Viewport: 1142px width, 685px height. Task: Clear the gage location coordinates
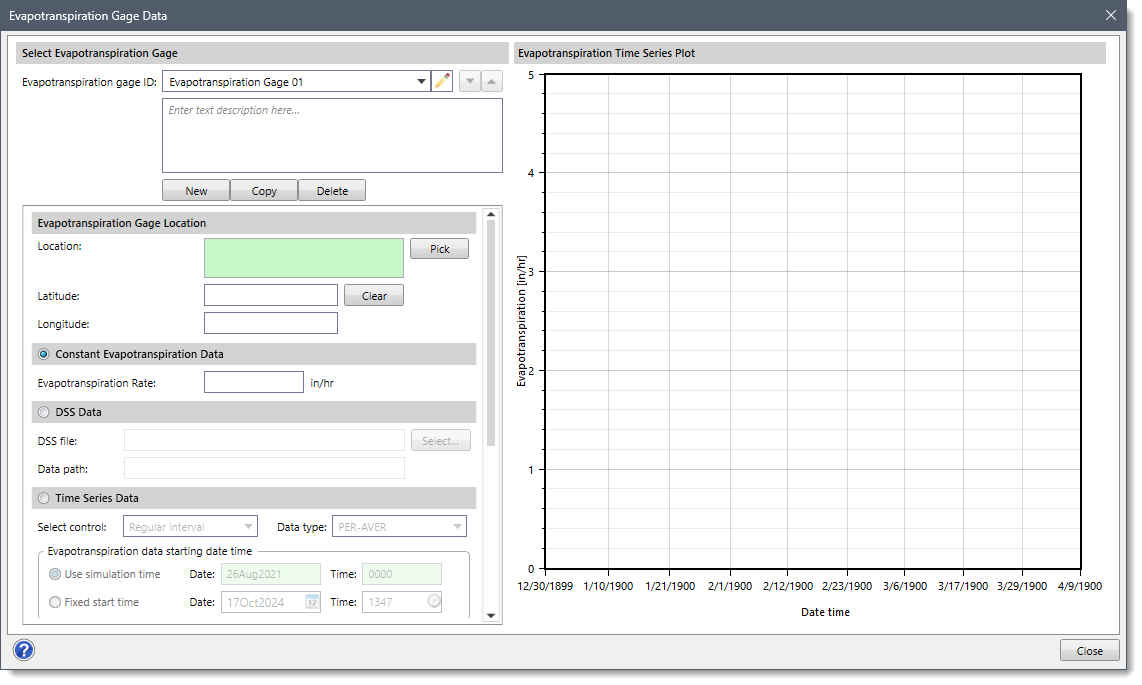(373, 294)
